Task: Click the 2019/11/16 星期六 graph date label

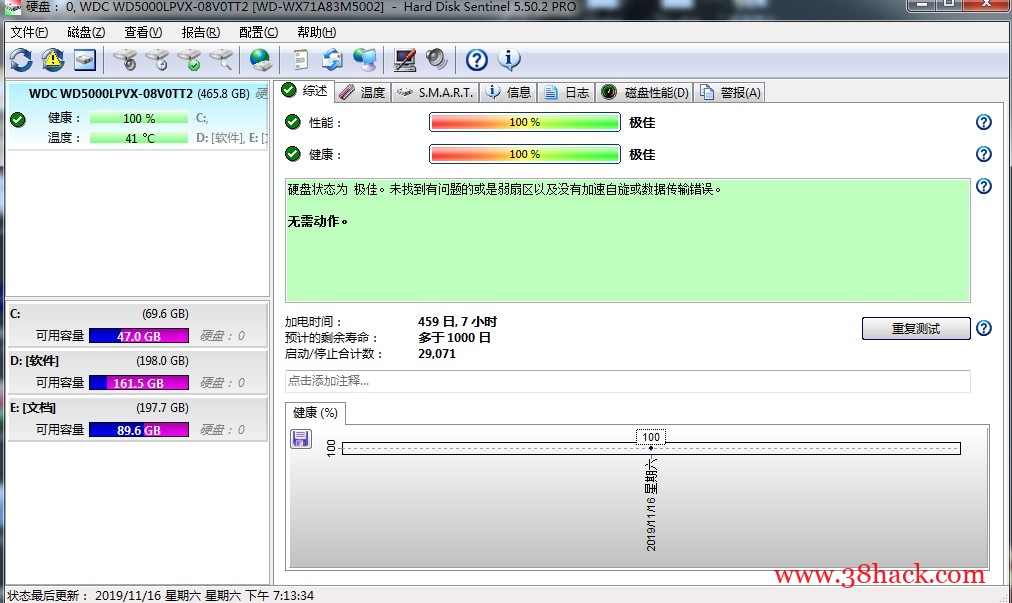Action: [651, 504]
